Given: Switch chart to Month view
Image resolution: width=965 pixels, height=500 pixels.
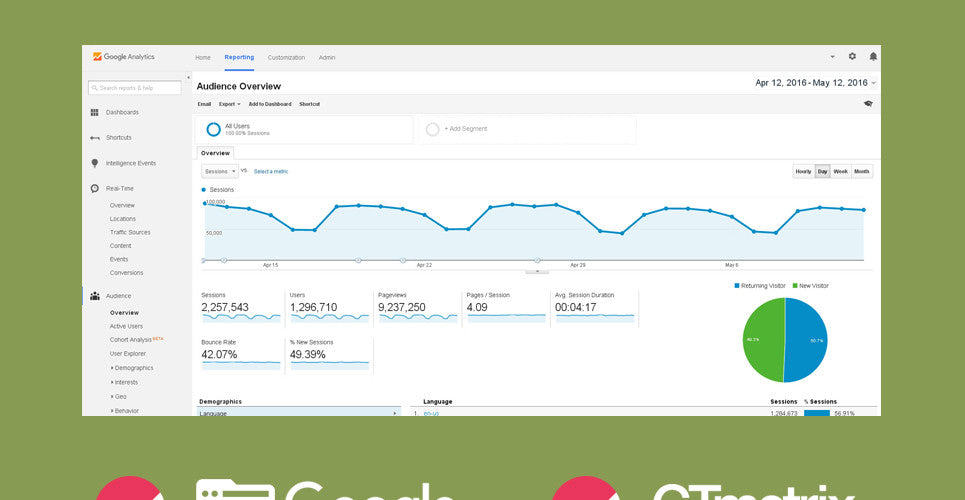Looking at the screenshot, I should click(862, 171).
